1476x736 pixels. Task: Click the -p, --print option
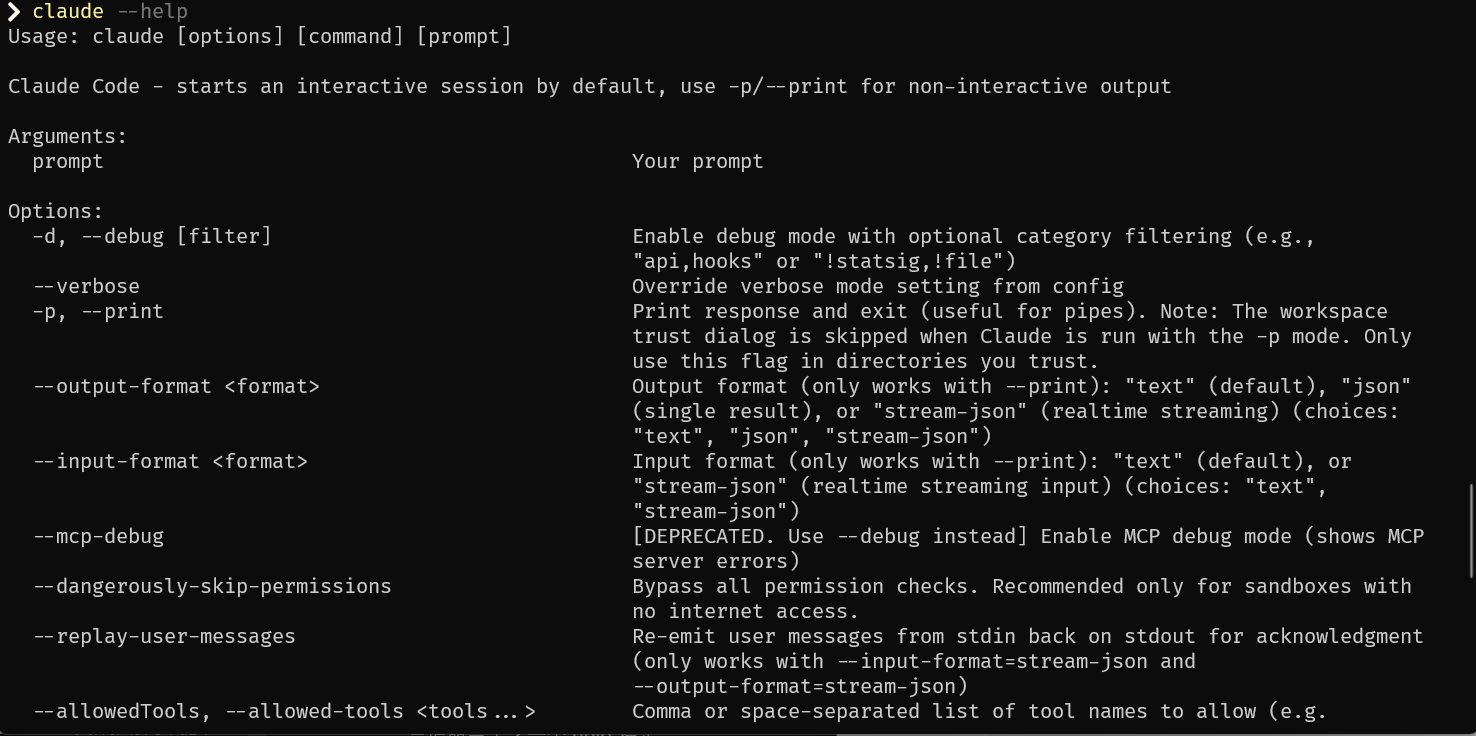click(98, 312)
